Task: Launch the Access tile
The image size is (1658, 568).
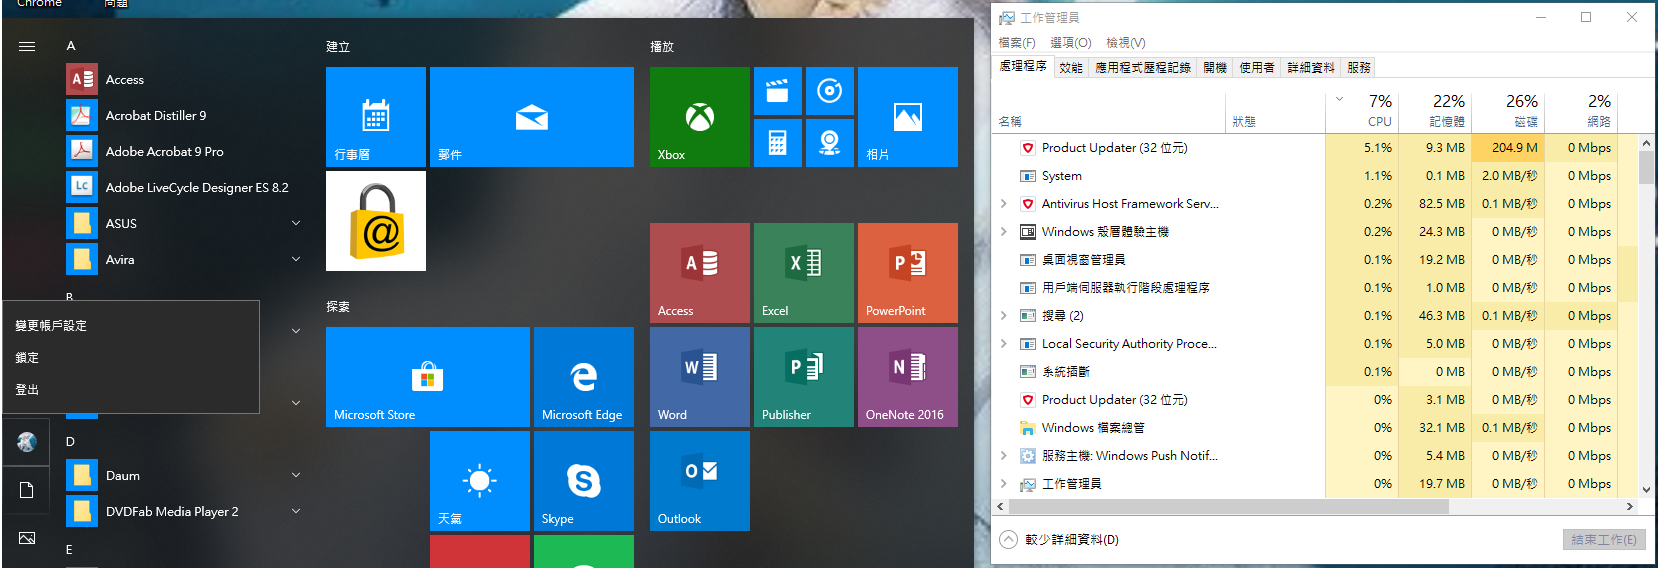Action: coord(700,273)
